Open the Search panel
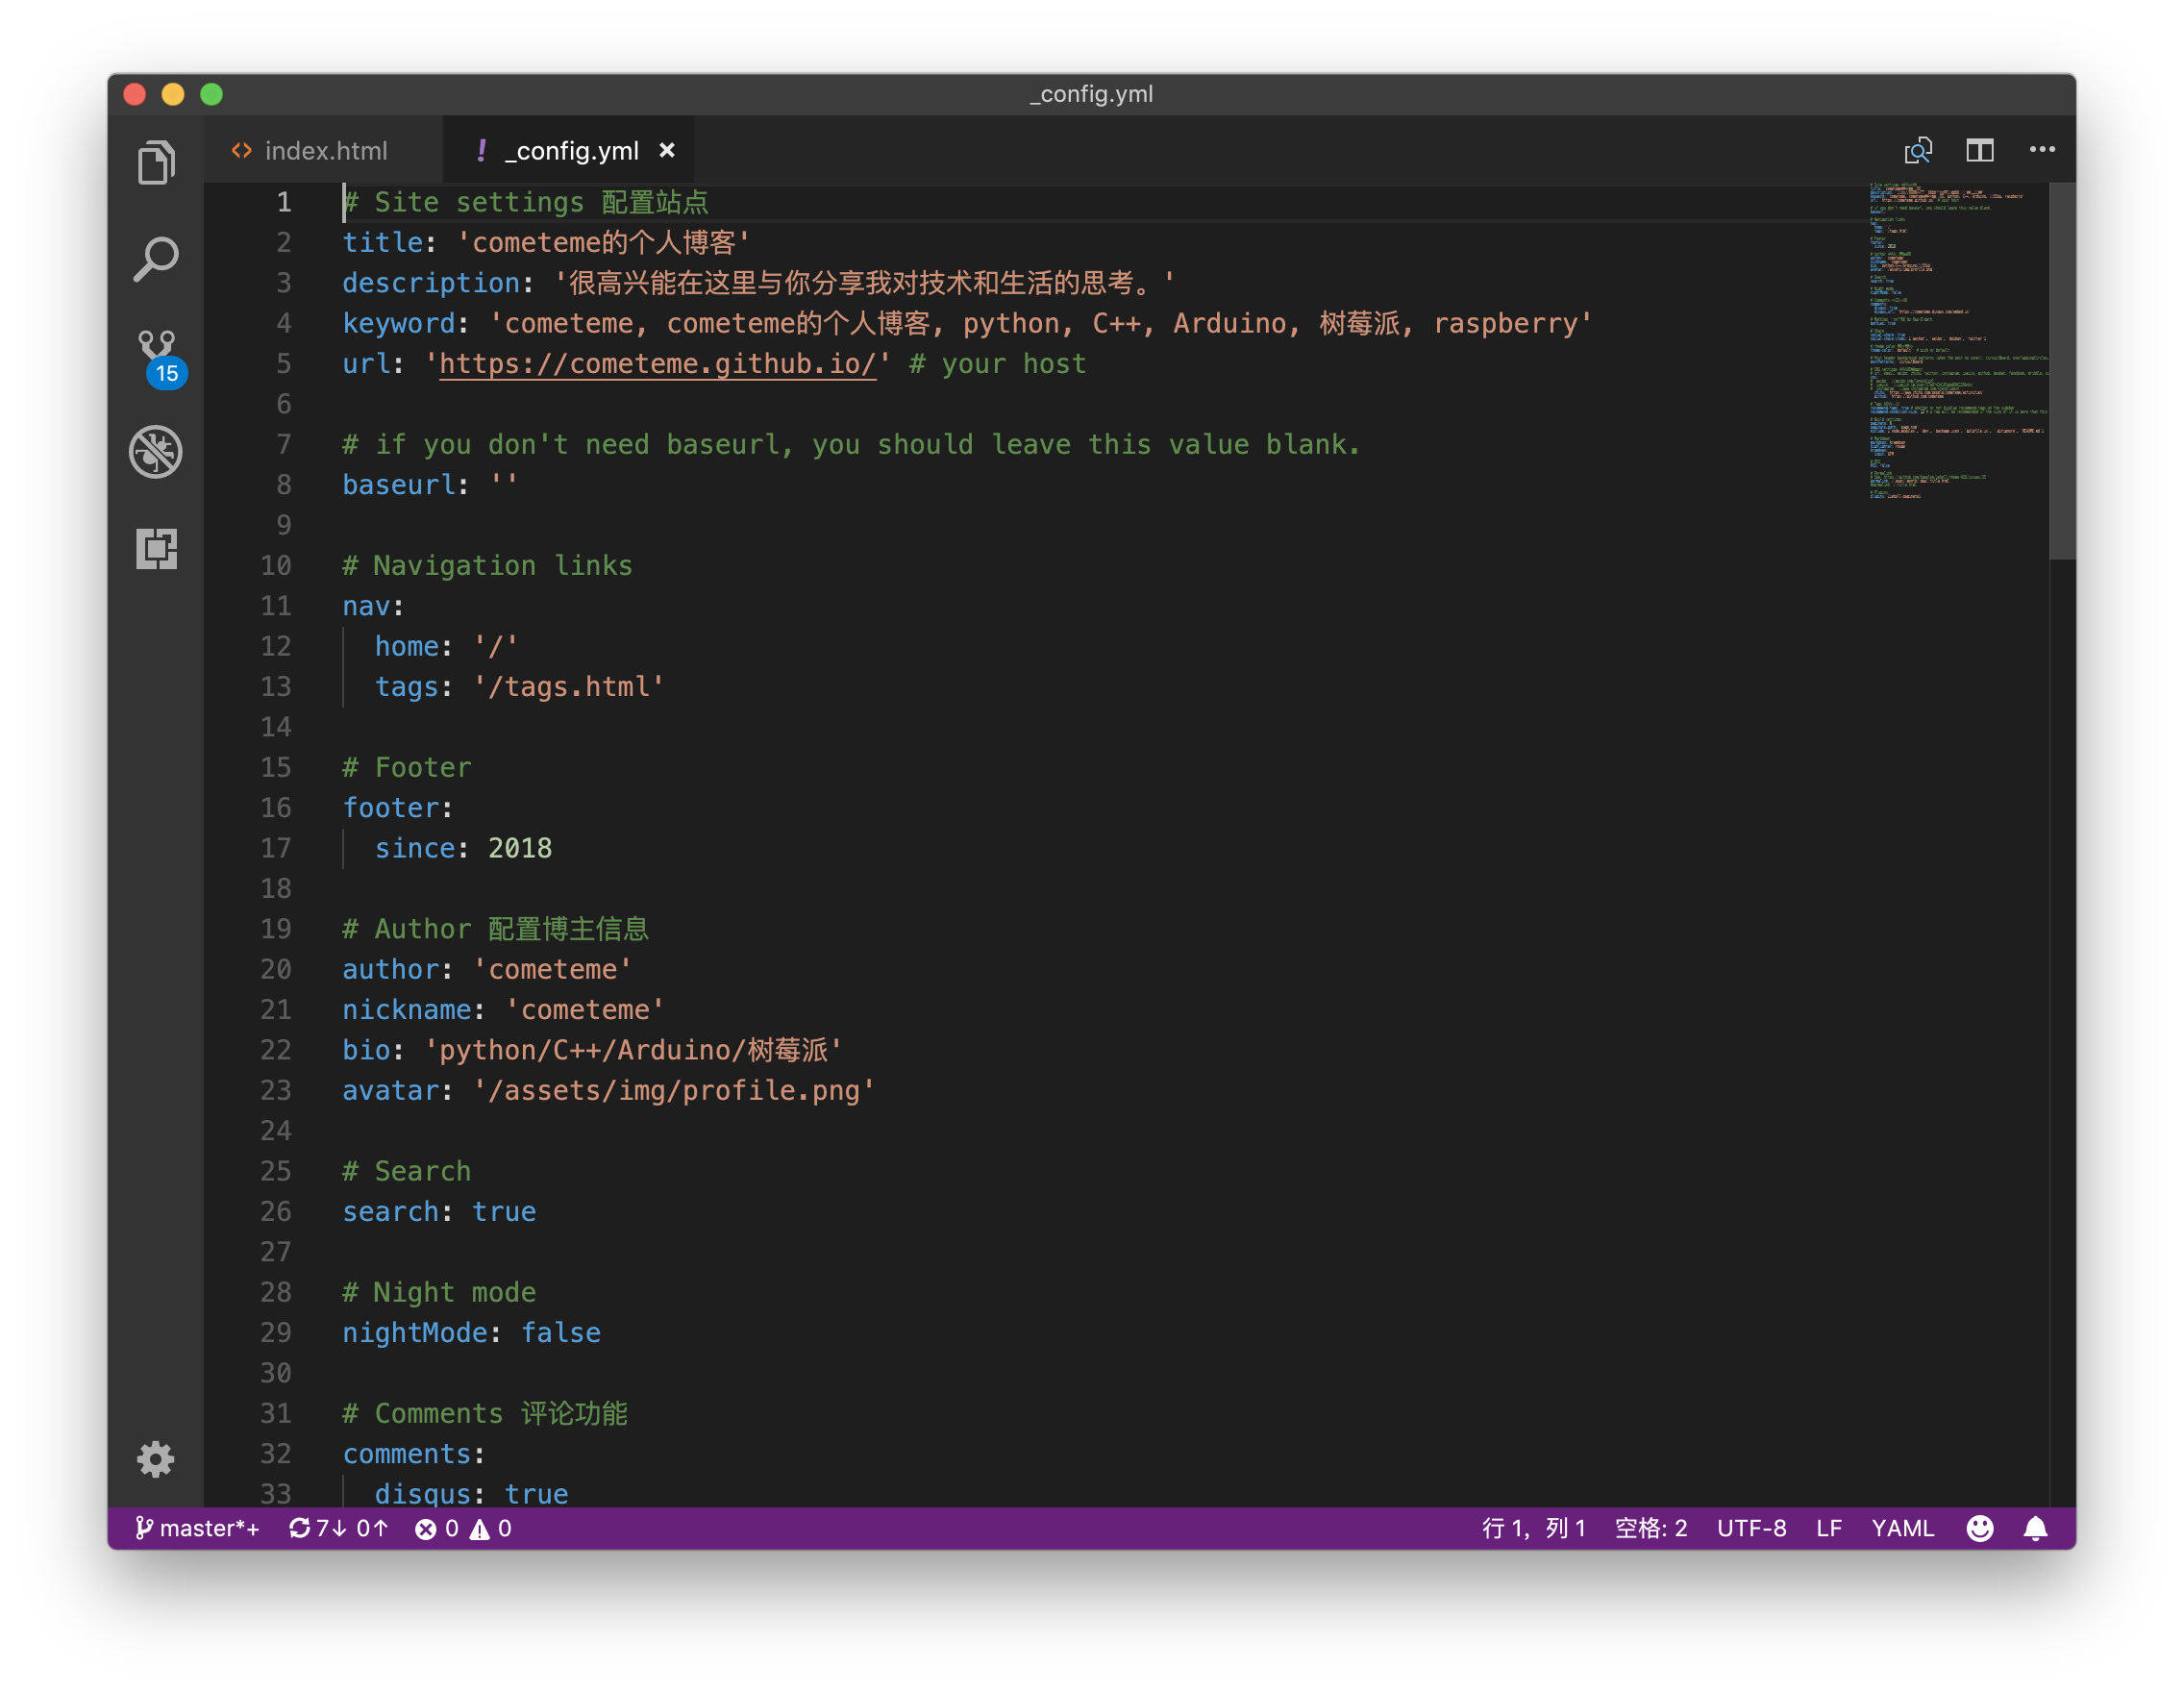The height and width of the screenshot is (1692, 2184). click(156, 259)
